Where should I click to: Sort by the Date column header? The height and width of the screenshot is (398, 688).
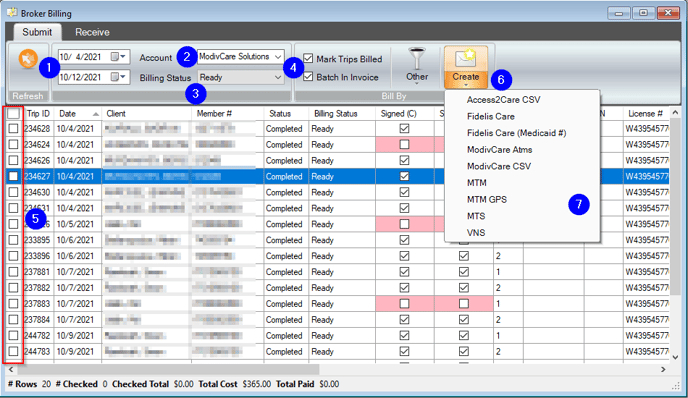tap(79, 114)
